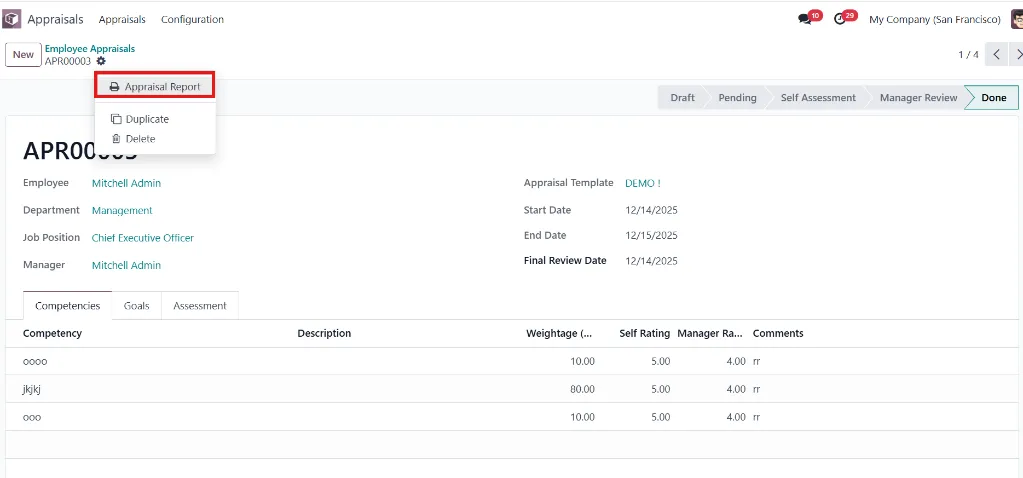1023x478 pixels.
Task: Open the chat messages icon with badge 10
Action: click(x=804, y=20)
